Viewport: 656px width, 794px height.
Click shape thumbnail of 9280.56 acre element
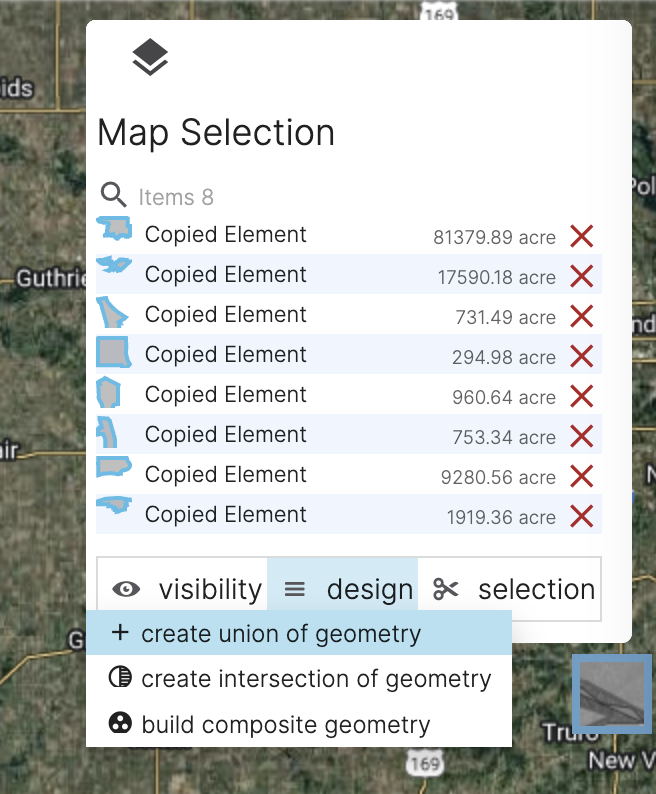pyautogui.click(x=114, y=467)
